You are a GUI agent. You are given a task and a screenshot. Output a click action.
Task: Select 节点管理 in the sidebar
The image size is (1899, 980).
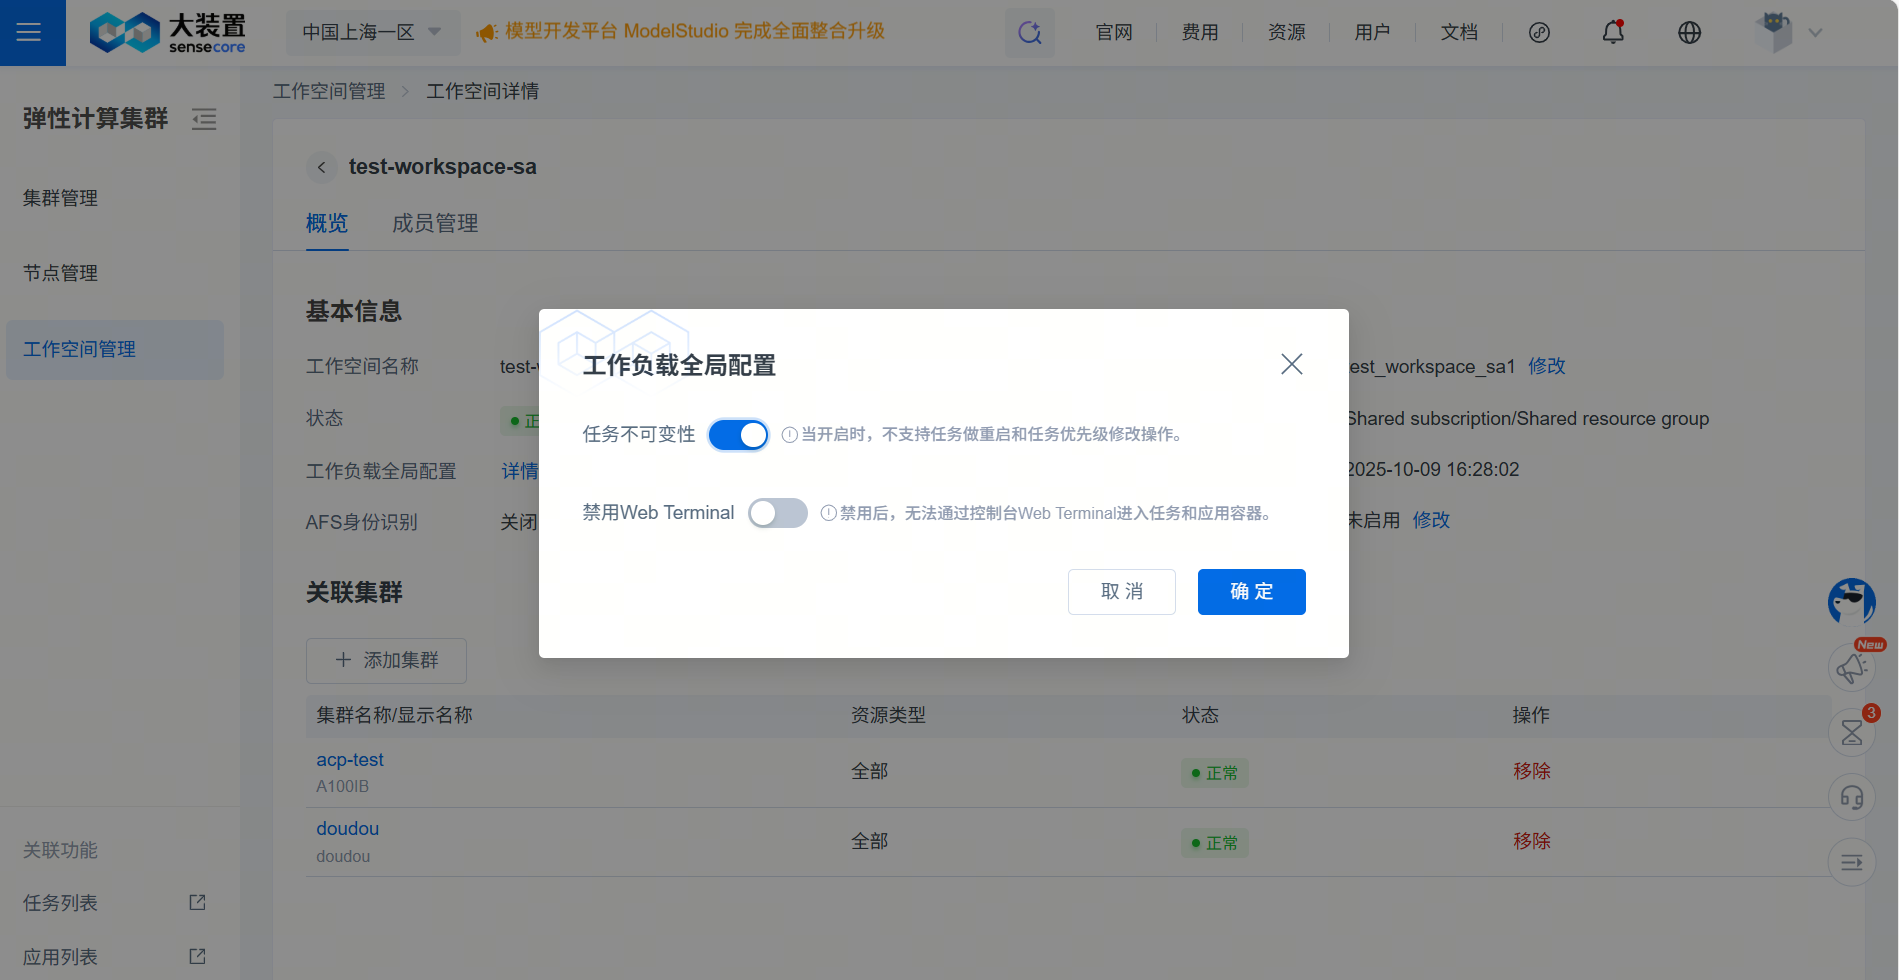coord(61,273)
